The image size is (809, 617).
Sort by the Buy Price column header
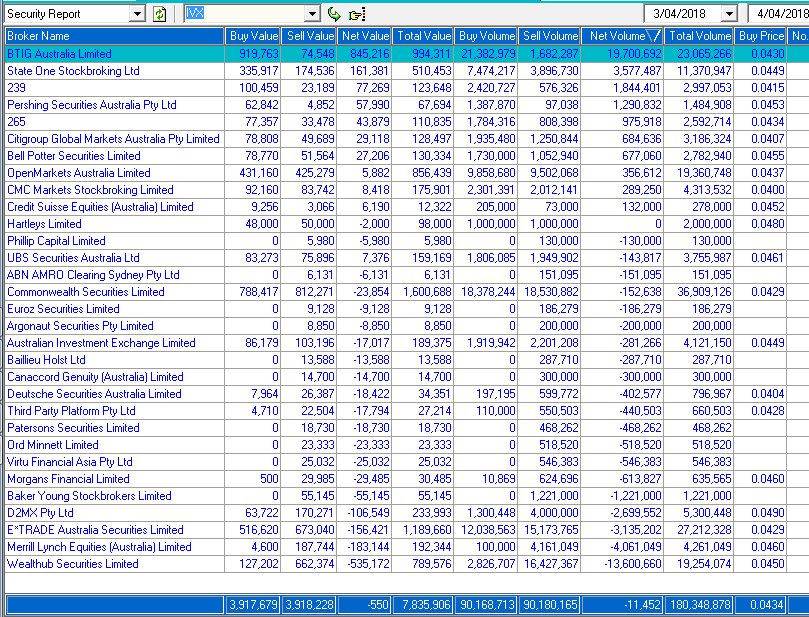click(x=761, y=36)
